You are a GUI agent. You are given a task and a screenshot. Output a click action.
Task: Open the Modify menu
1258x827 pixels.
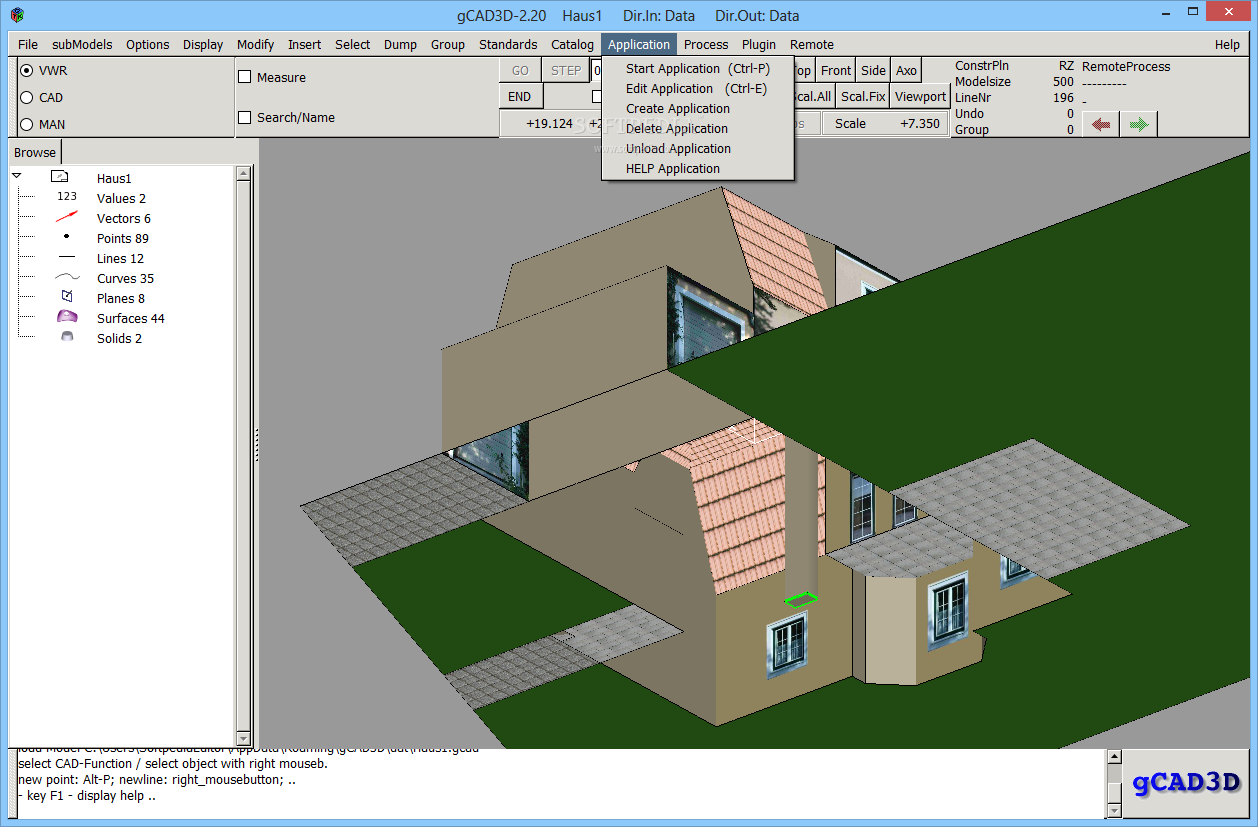(255, 44)
